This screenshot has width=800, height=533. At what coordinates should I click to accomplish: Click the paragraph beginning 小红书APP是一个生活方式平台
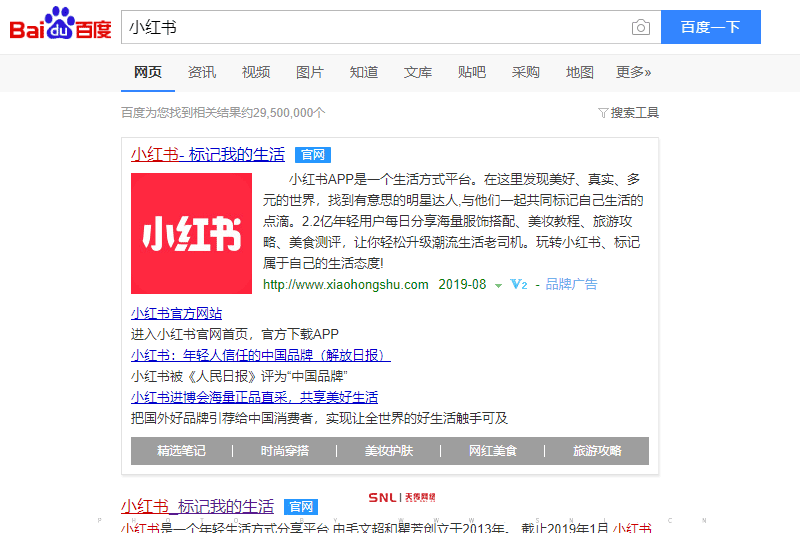tap(453, 221)
